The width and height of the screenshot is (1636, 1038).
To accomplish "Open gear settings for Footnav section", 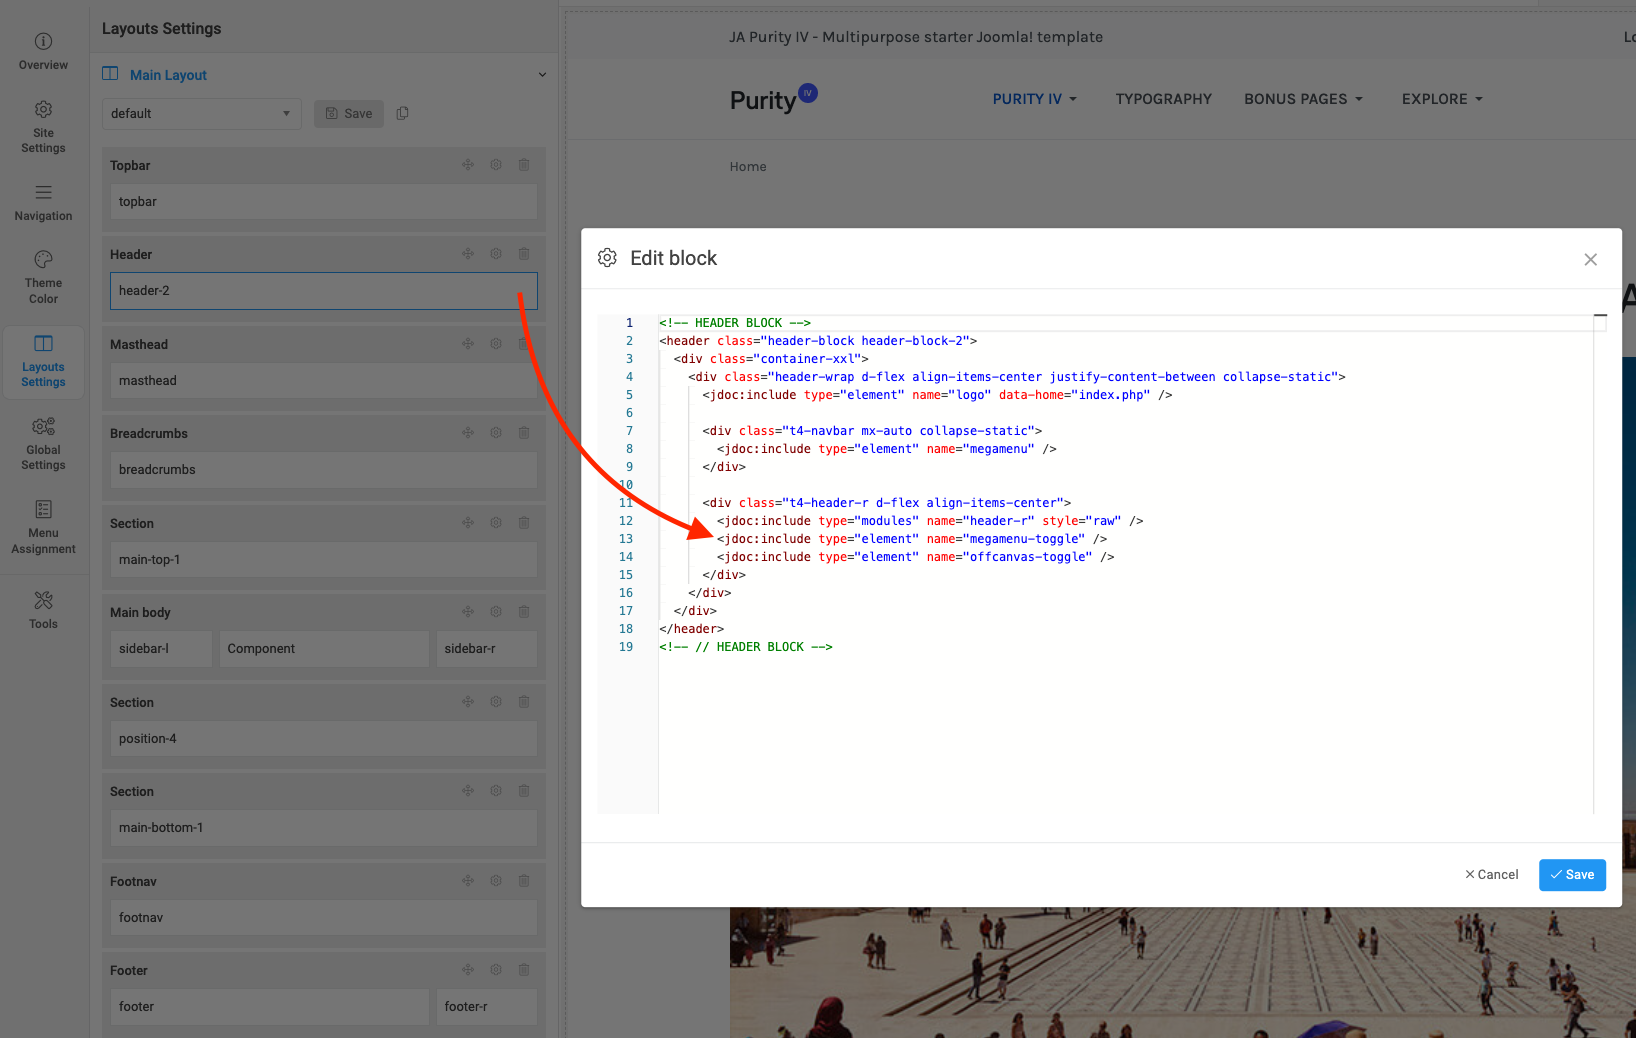I will [x=496, y=881].
